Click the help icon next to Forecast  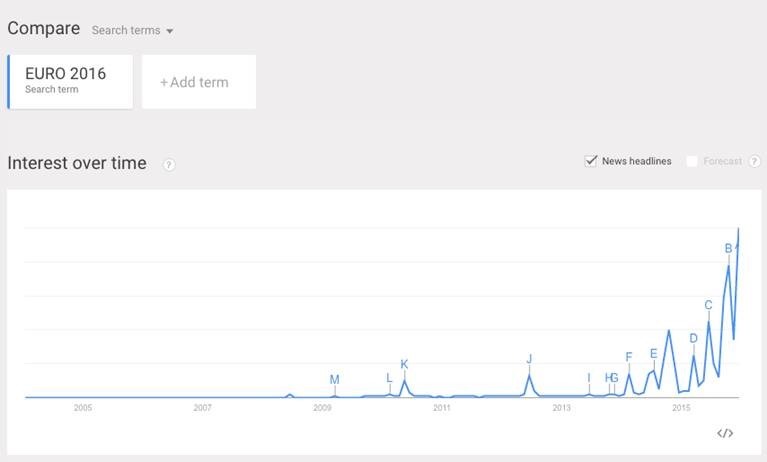(x=754, y=161)
